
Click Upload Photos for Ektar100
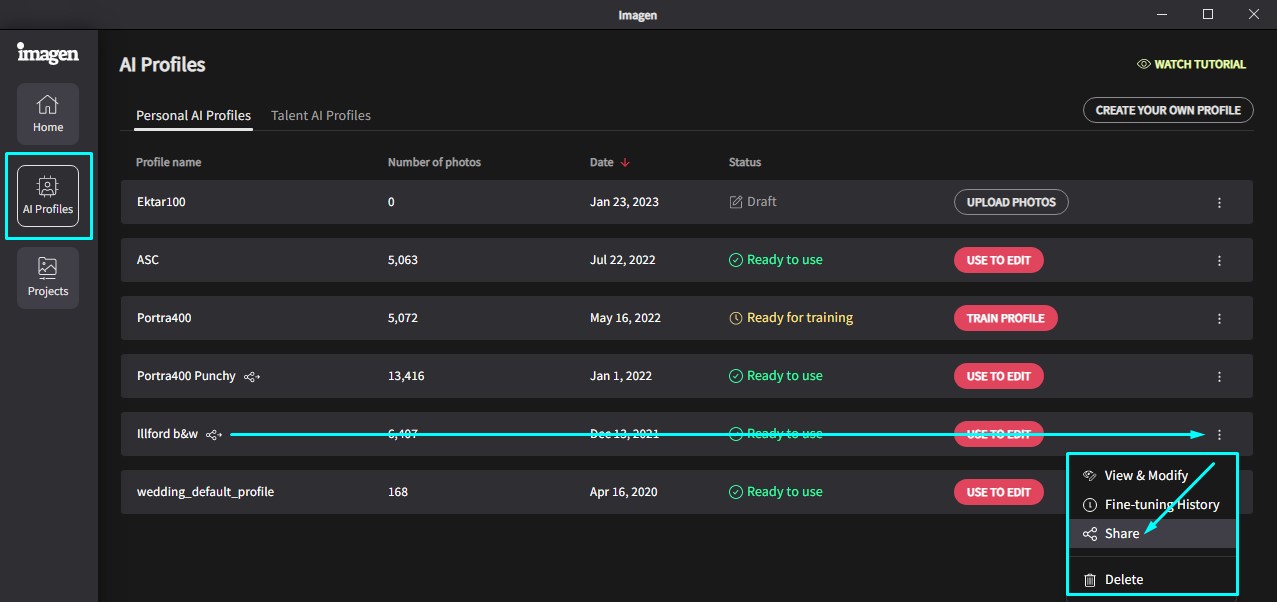1011,202
